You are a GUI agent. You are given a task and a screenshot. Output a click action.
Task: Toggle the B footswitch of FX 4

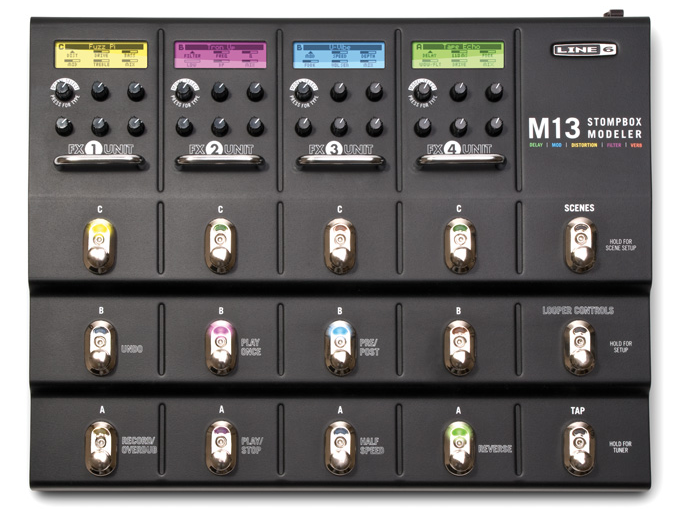pyautogui.click(x=460, y=348)
